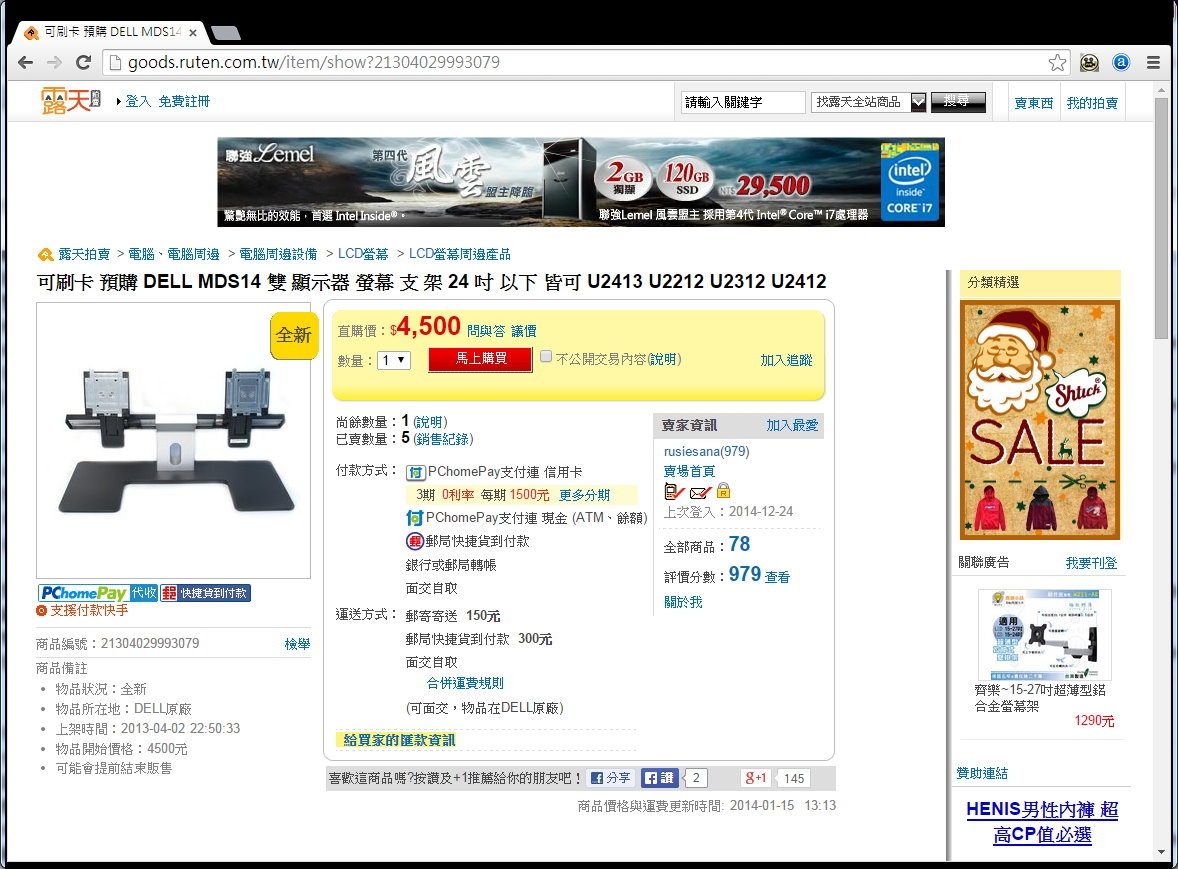This screenshot has height=869, width=1178.
Task: Click 加入追蹤 to track item
Action: tap(786, 361)
